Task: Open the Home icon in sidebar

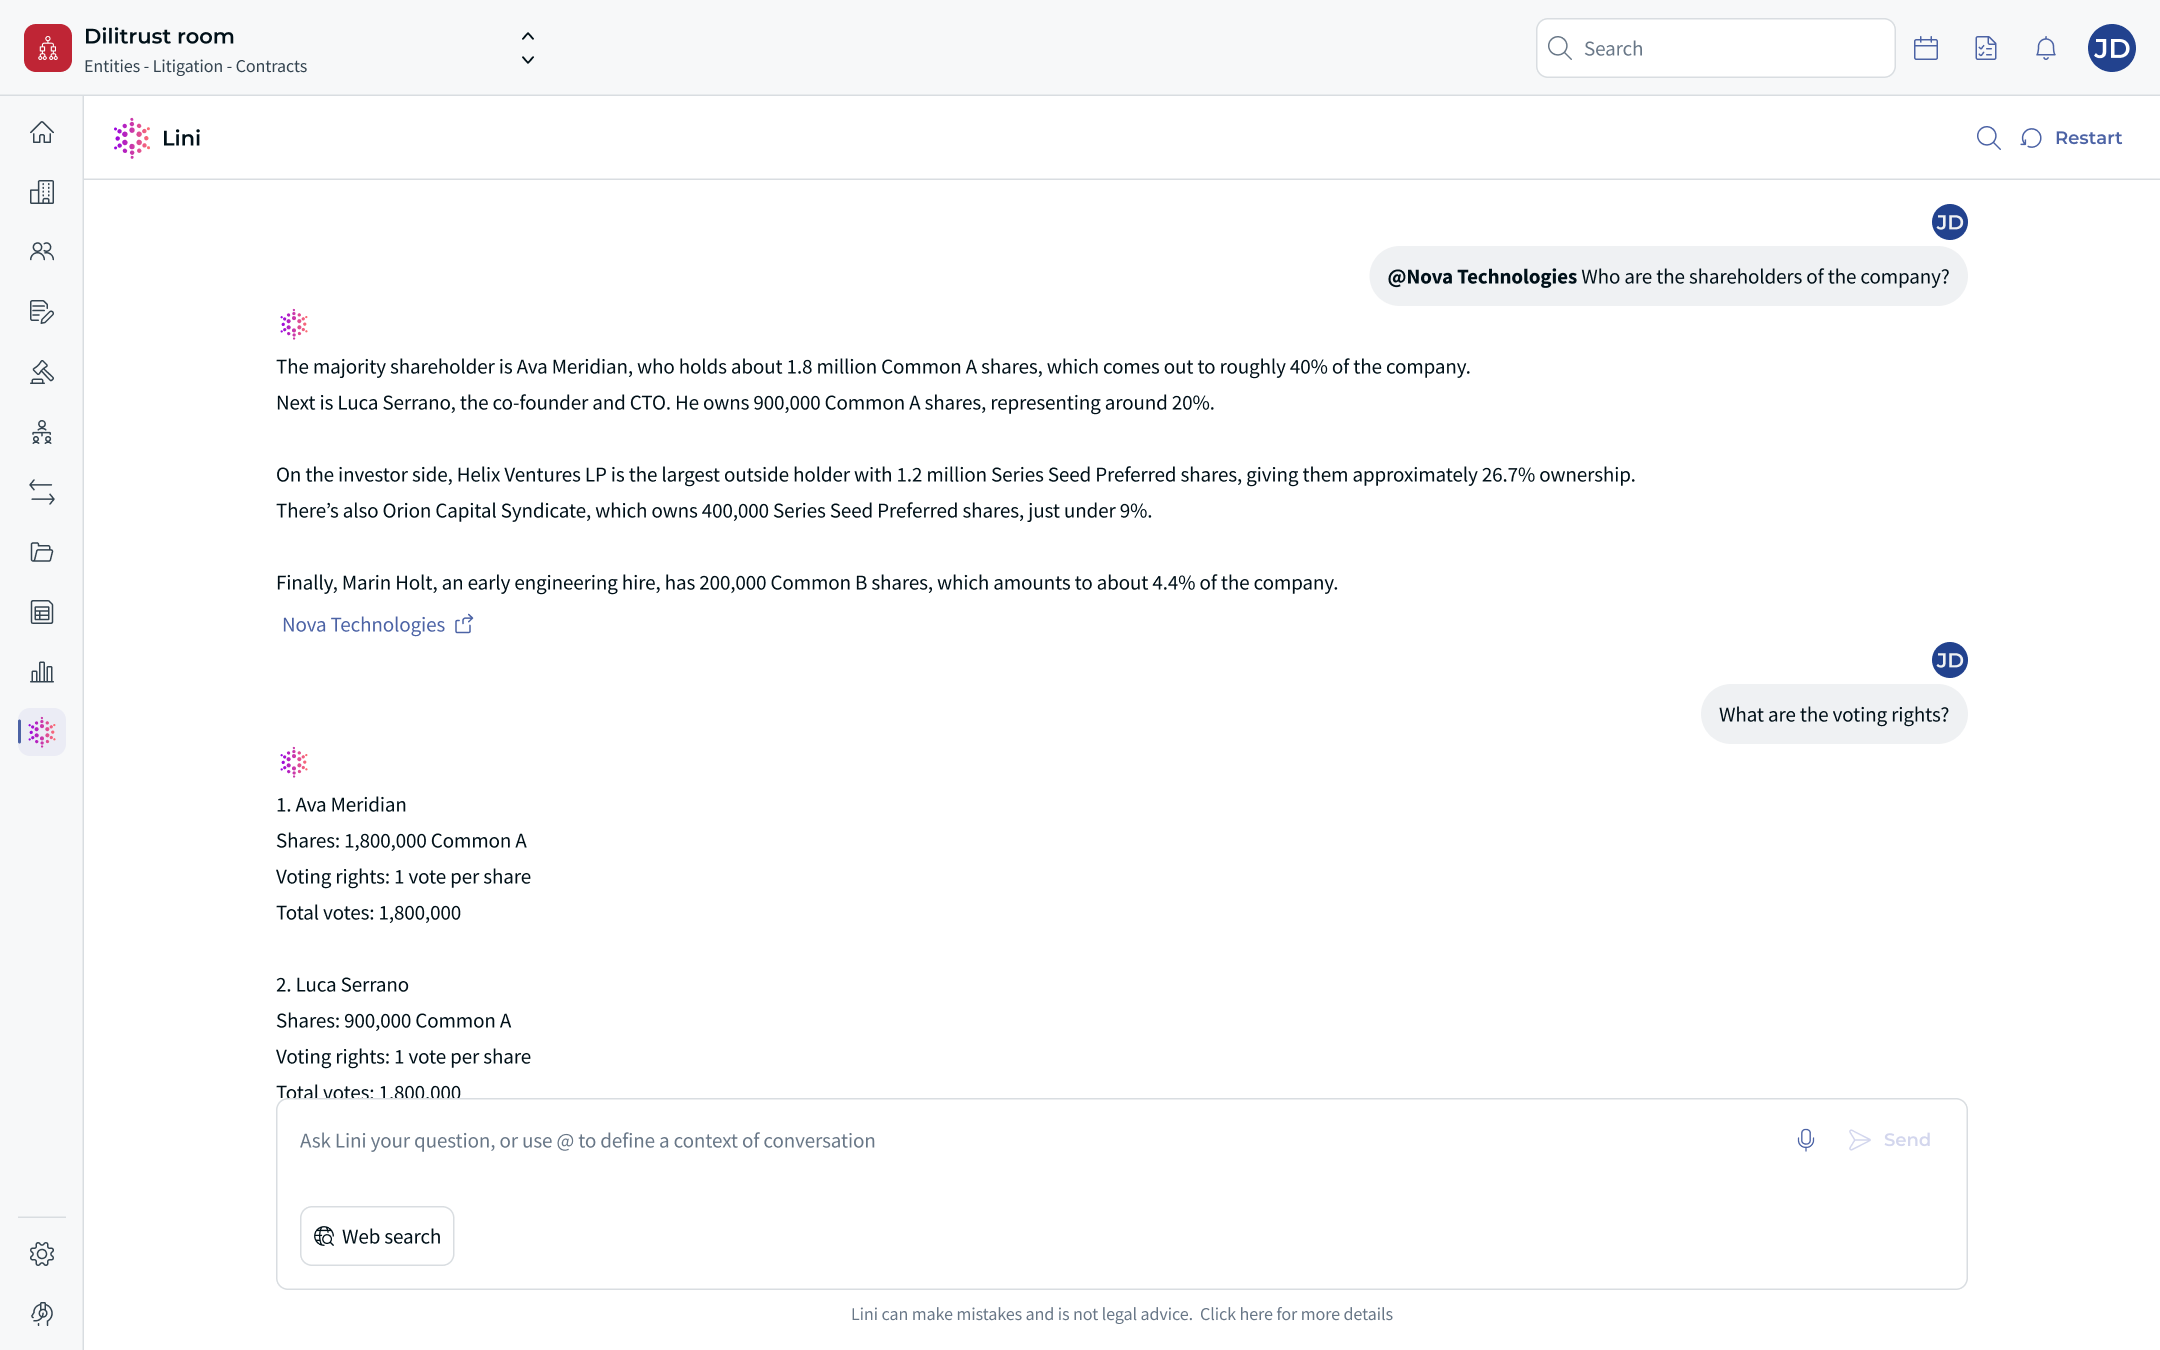Action: [x=42, y=132]
